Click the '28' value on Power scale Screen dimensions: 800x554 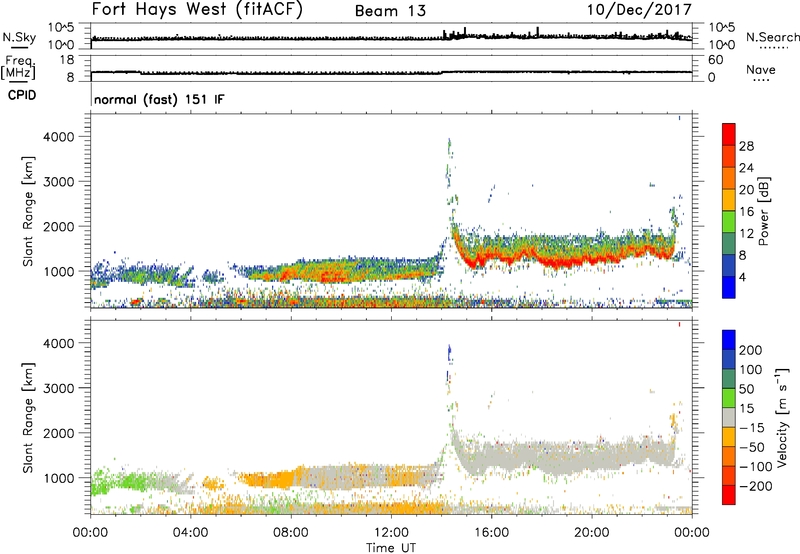[x=746, y=146]
